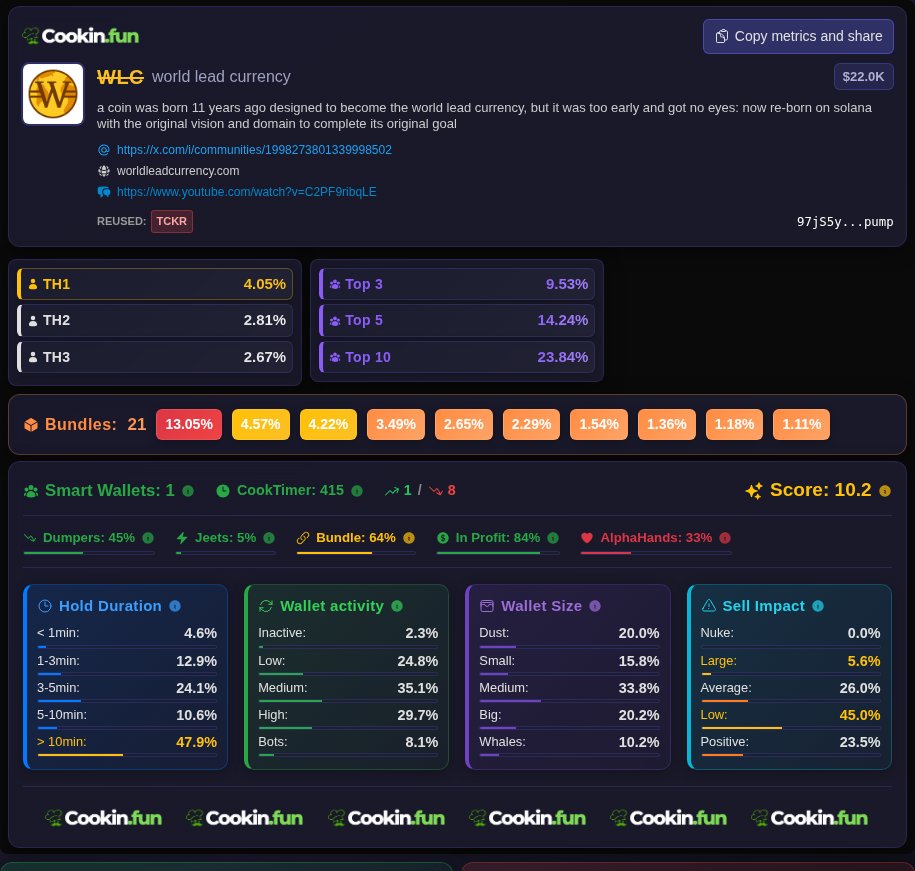Visit worldleadcurrency.com website link
The image size is (915, 871).
[x=178, y=171]
